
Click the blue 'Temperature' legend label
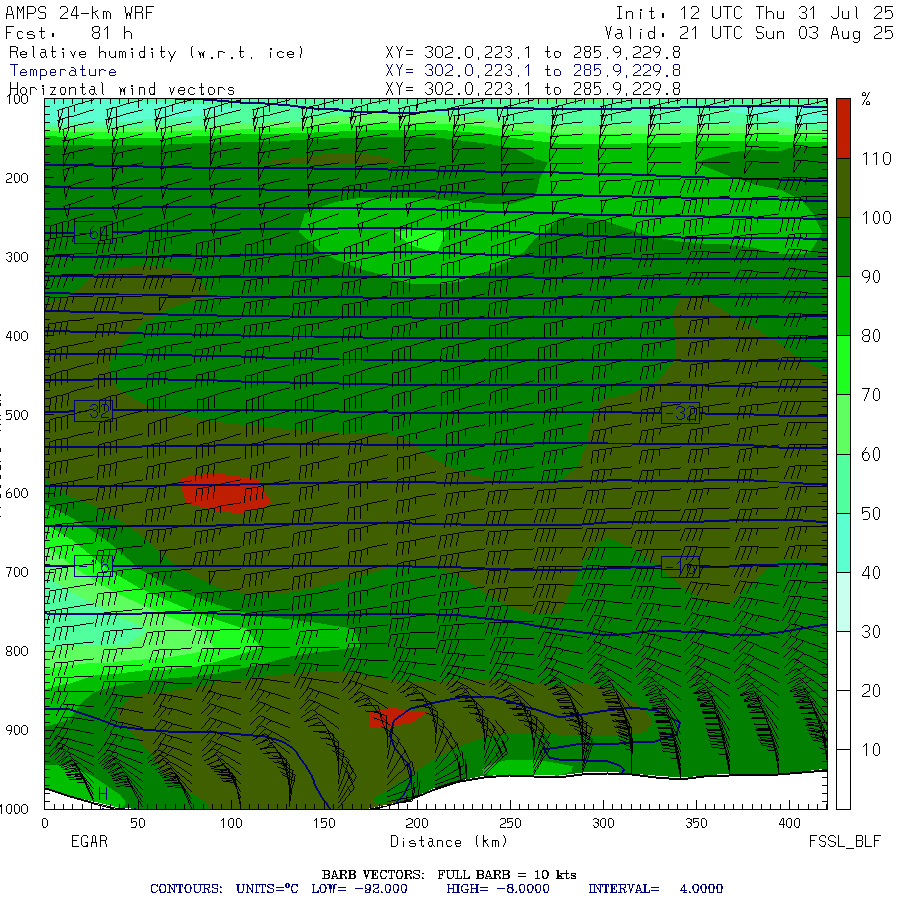coord(63,71)
